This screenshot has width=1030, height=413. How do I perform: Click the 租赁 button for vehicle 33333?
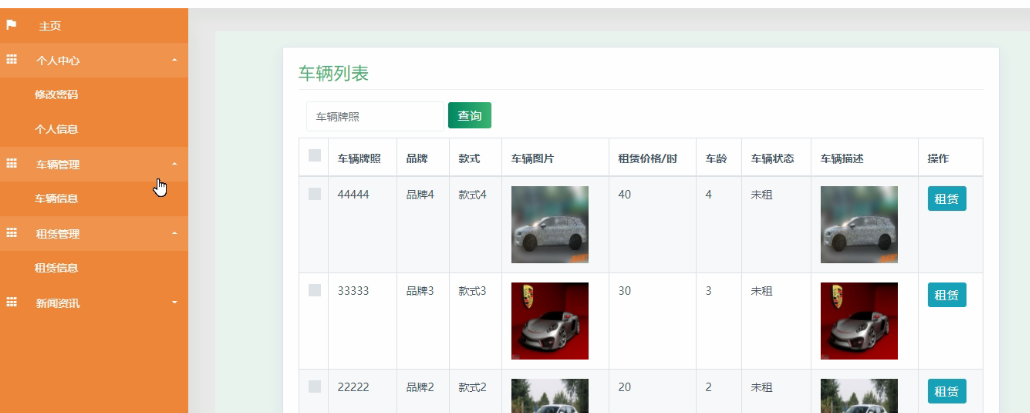[x=947, y=295]
